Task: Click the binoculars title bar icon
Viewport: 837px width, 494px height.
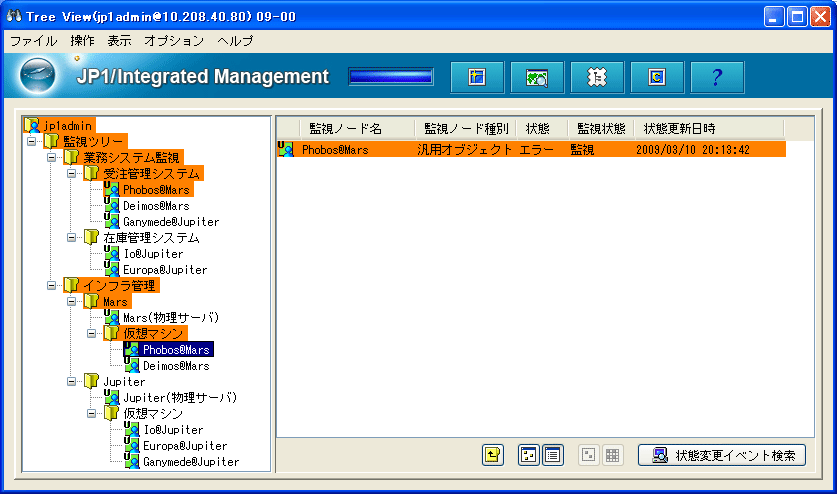Action: coord(14,16)
